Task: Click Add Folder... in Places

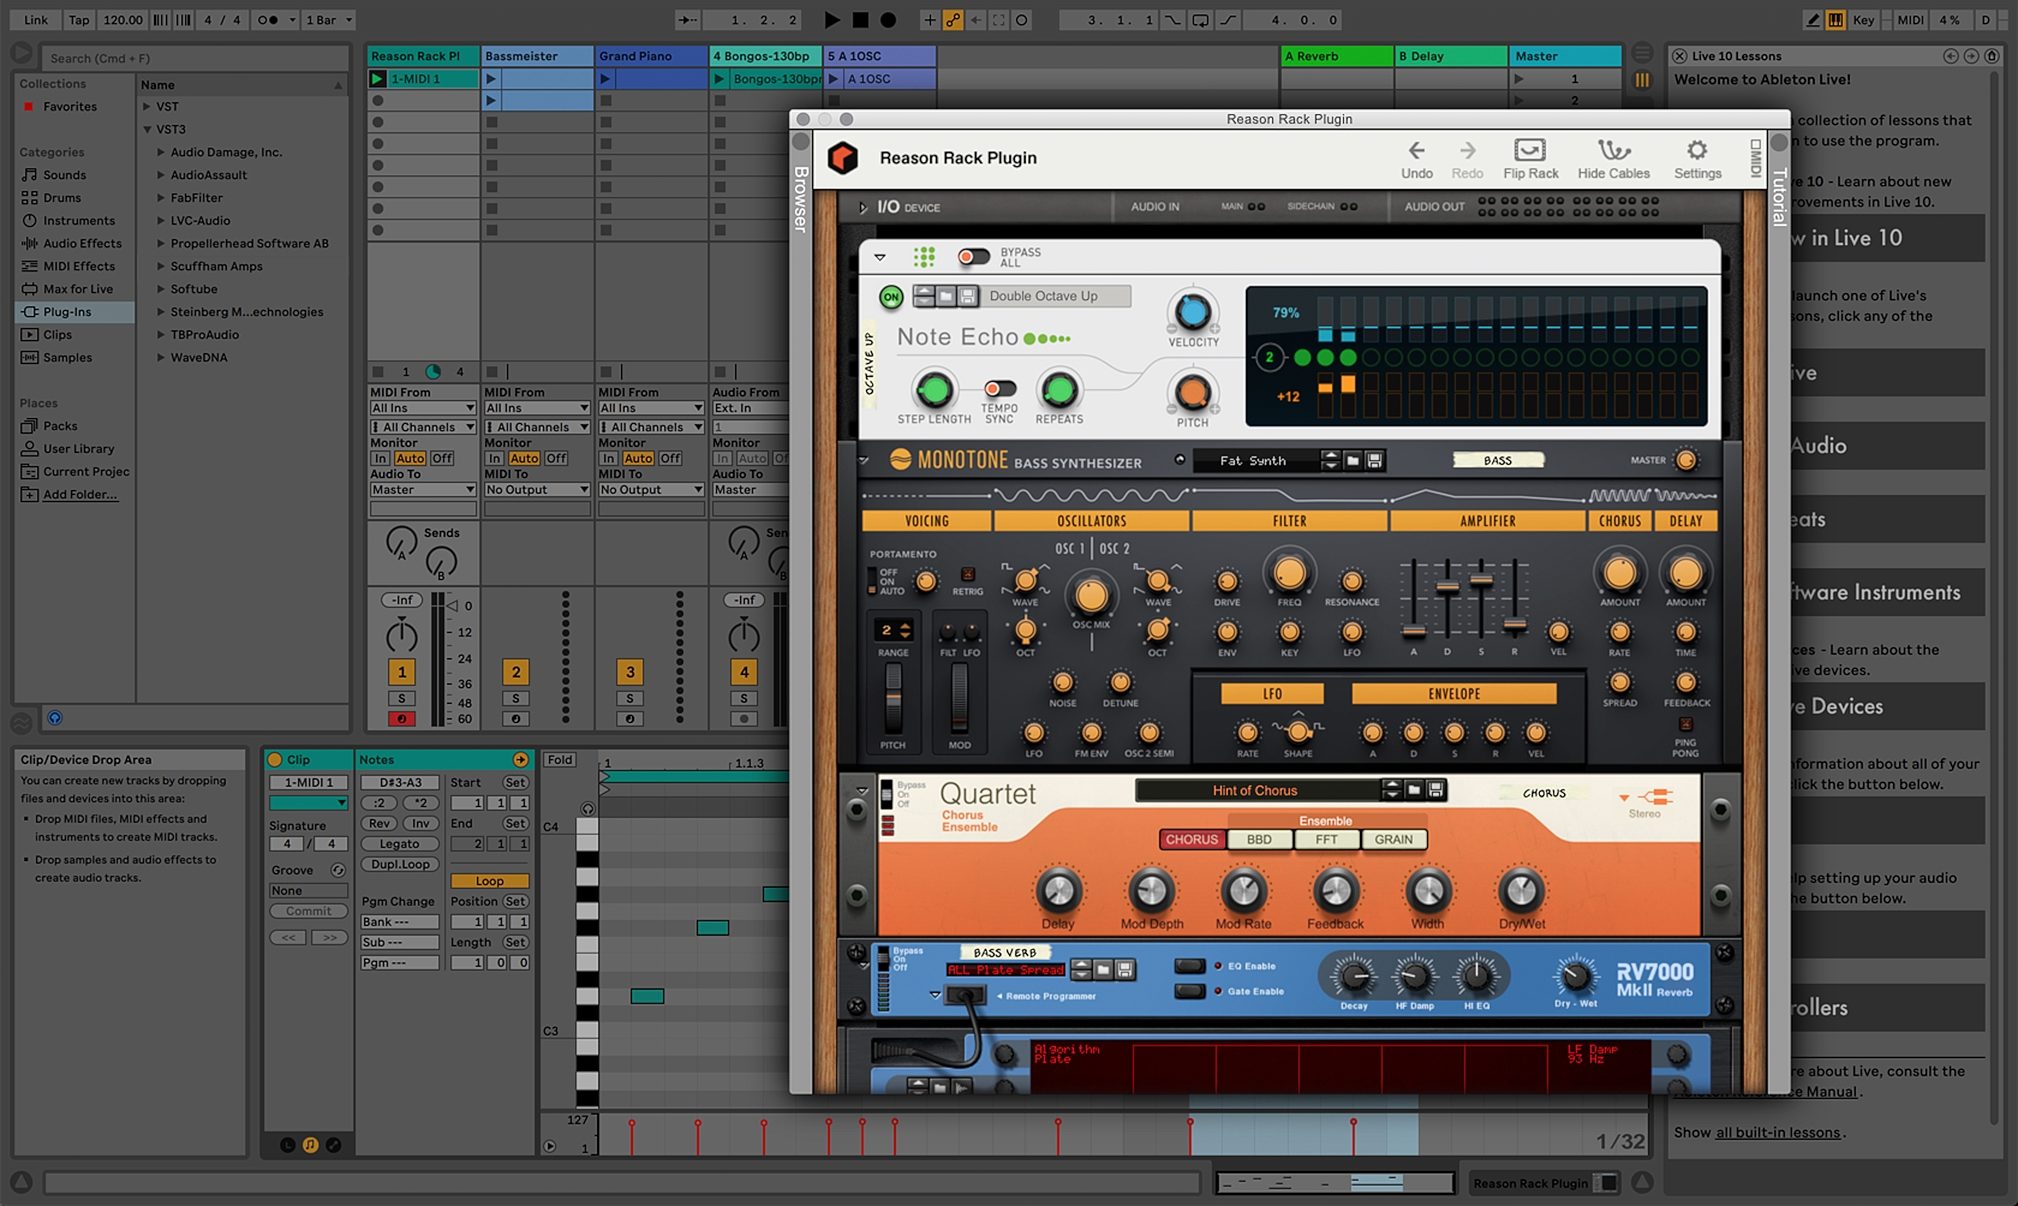Action: pyautogui.click(x=80, y=495)
